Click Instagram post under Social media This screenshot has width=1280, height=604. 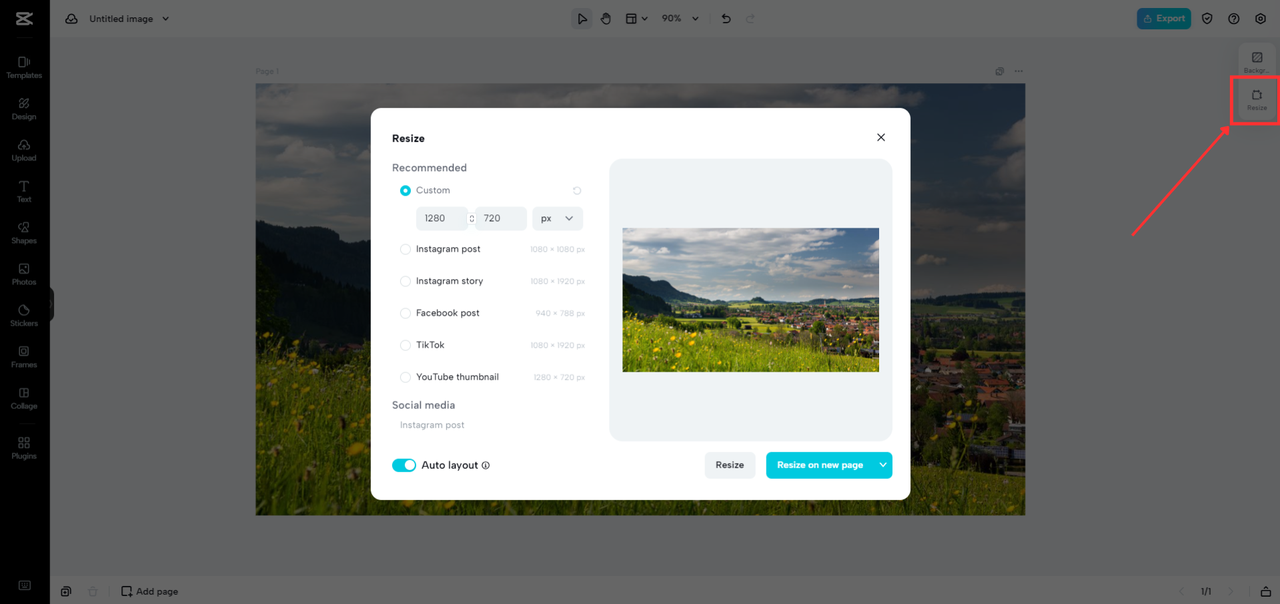pos(432,425)
